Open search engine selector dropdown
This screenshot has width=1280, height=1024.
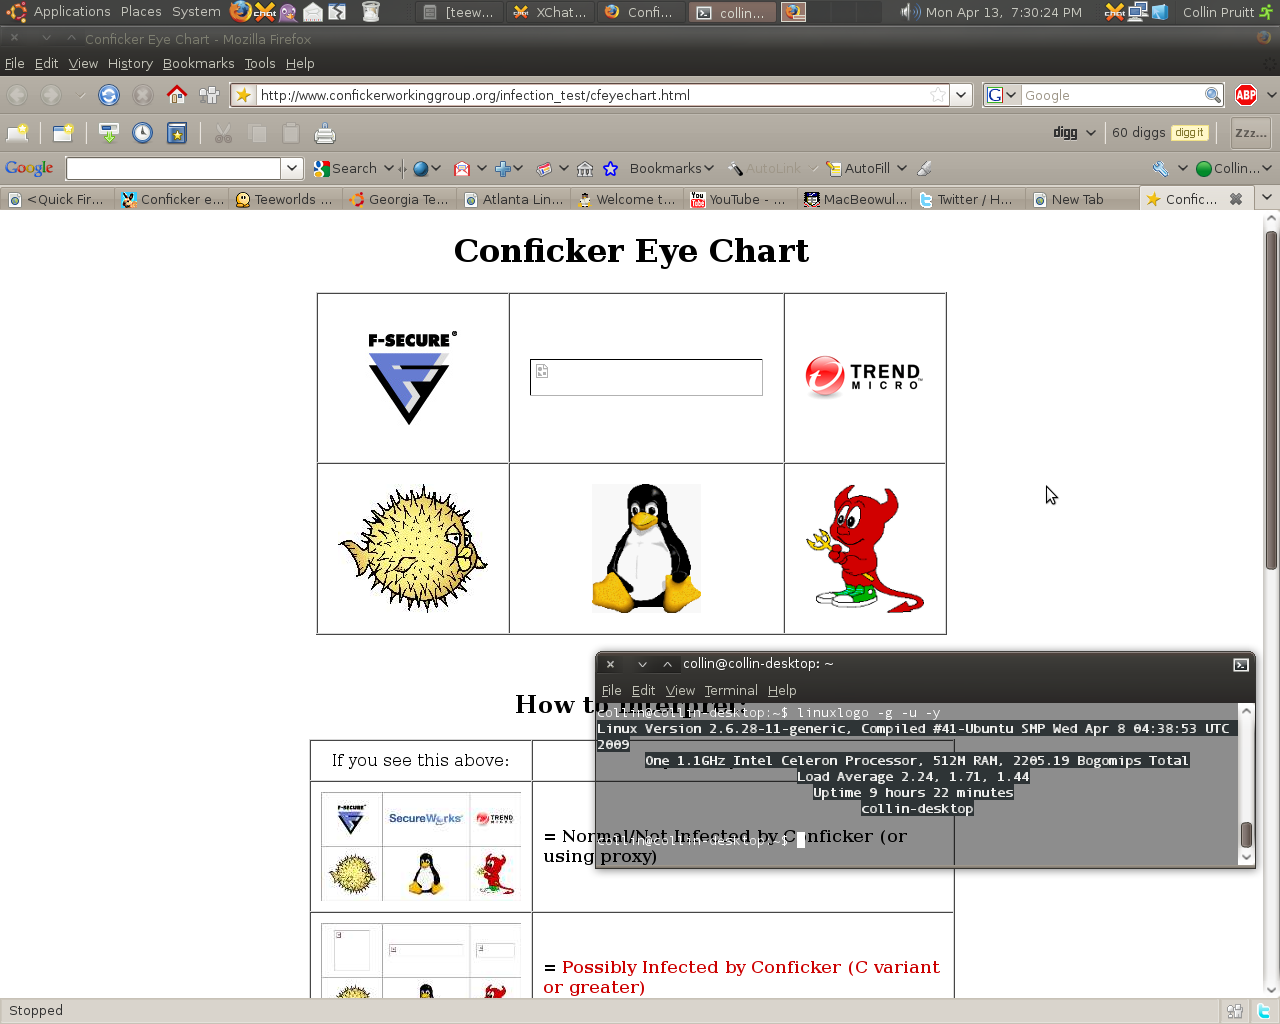click(1002, 95)
